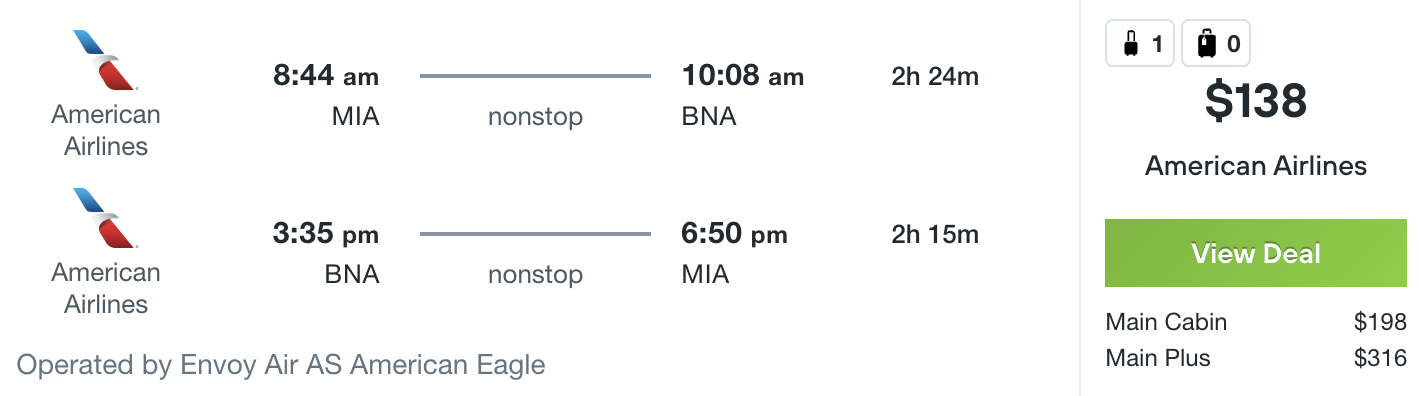Click the 6:50 pm return arrival time
This screenshot has height=396, width=1420.
click(x=735, y=235)
